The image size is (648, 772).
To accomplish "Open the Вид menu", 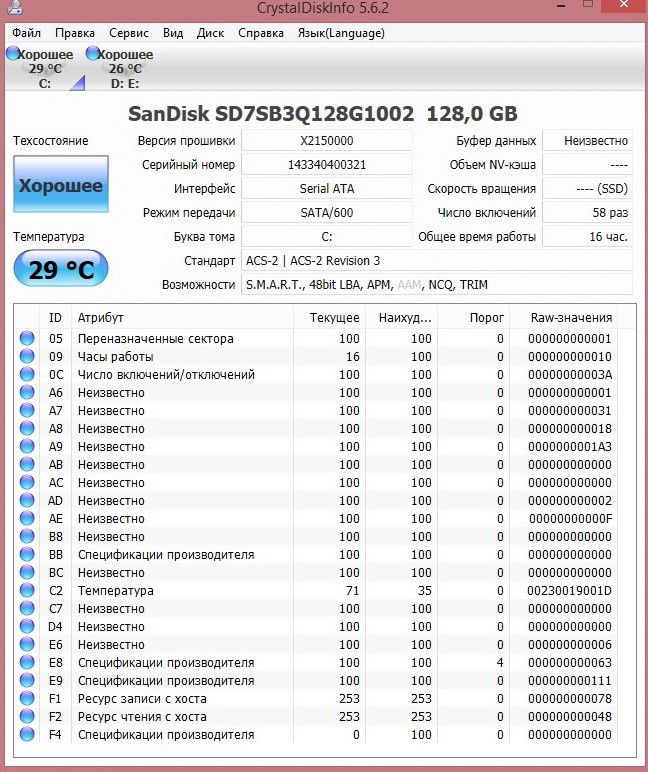I will [173, 33].
